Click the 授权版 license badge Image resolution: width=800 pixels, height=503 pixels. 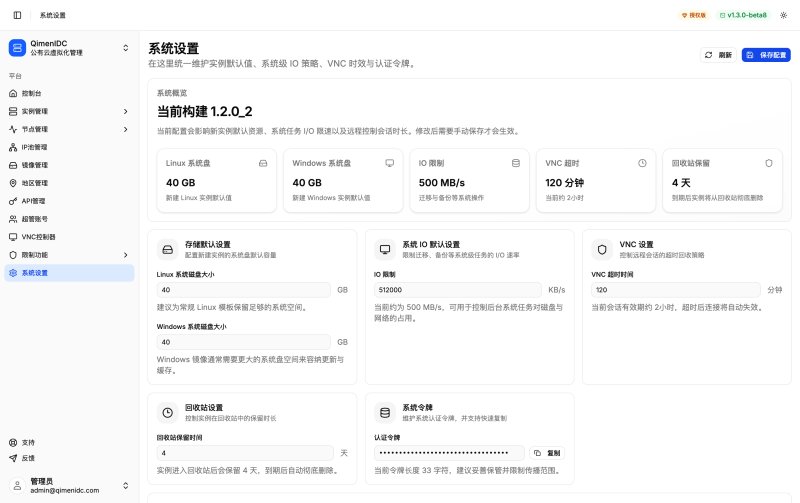pyautogui.click(x=694, y=15)
